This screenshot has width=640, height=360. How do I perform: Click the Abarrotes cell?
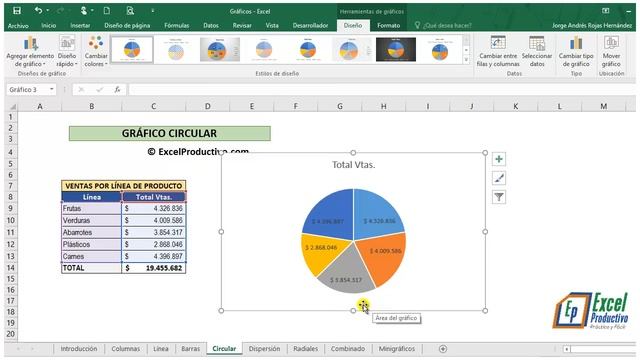coord(91,232)
